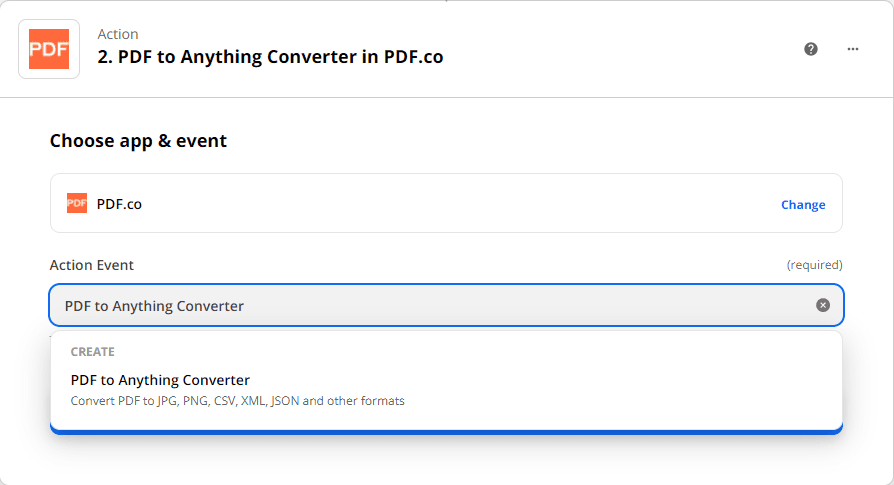Screen dimensions: 894x485
Task: Click the empty area of the PDF.co app box
Action: pyautogui.click(x=450, y=204)
